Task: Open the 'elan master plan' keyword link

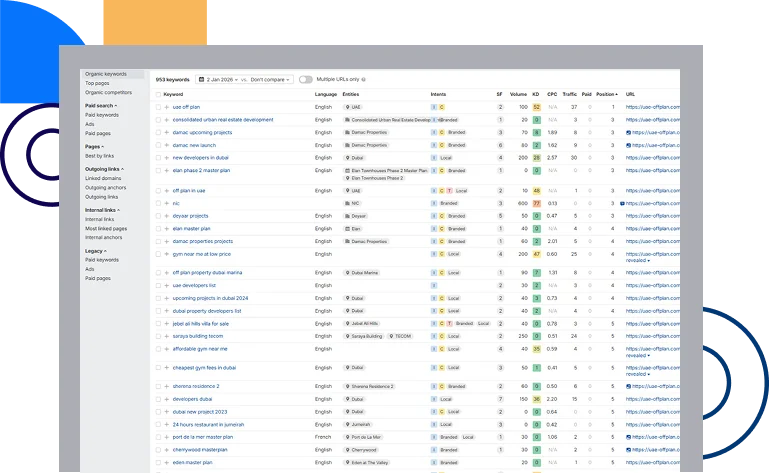Action: coord(190,228)
